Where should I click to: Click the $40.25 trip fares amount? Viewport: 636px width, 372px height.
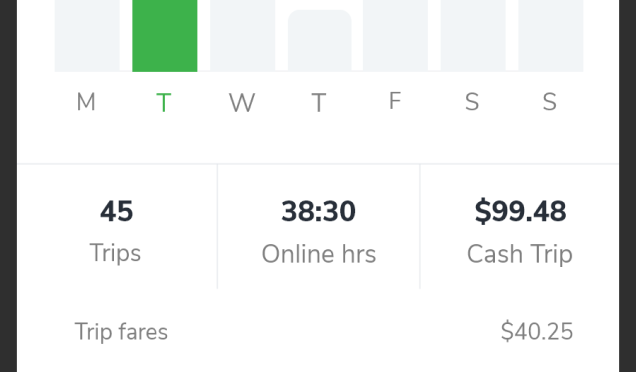537,331
